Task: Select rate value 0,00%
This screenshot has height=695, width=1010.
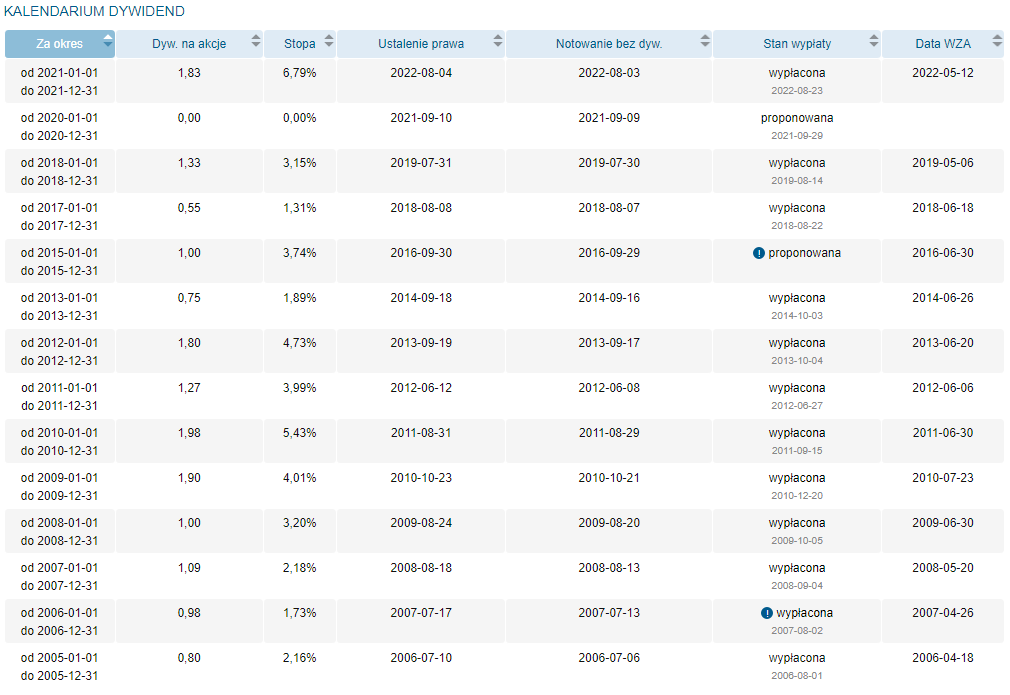Action: tap(300, 118)
